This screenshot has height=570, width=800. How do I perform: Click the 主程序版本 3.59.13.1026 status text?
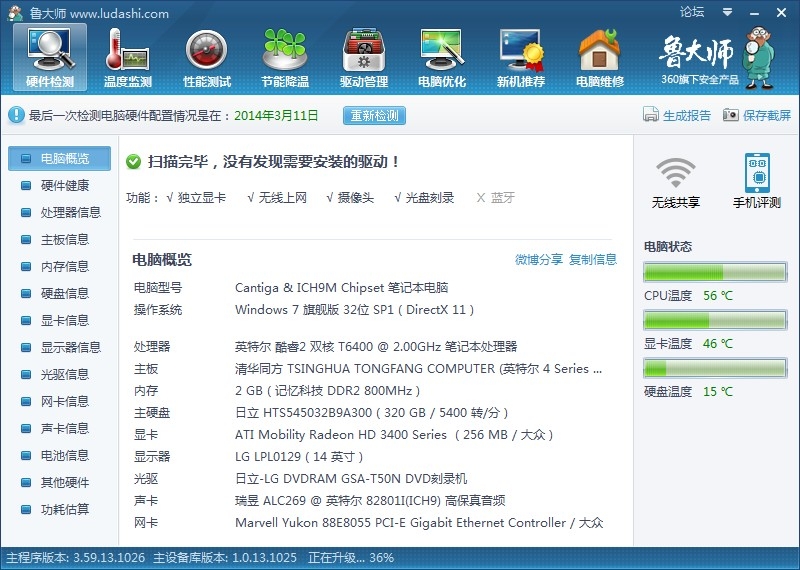pyautogui.click(x=76, y=557)
